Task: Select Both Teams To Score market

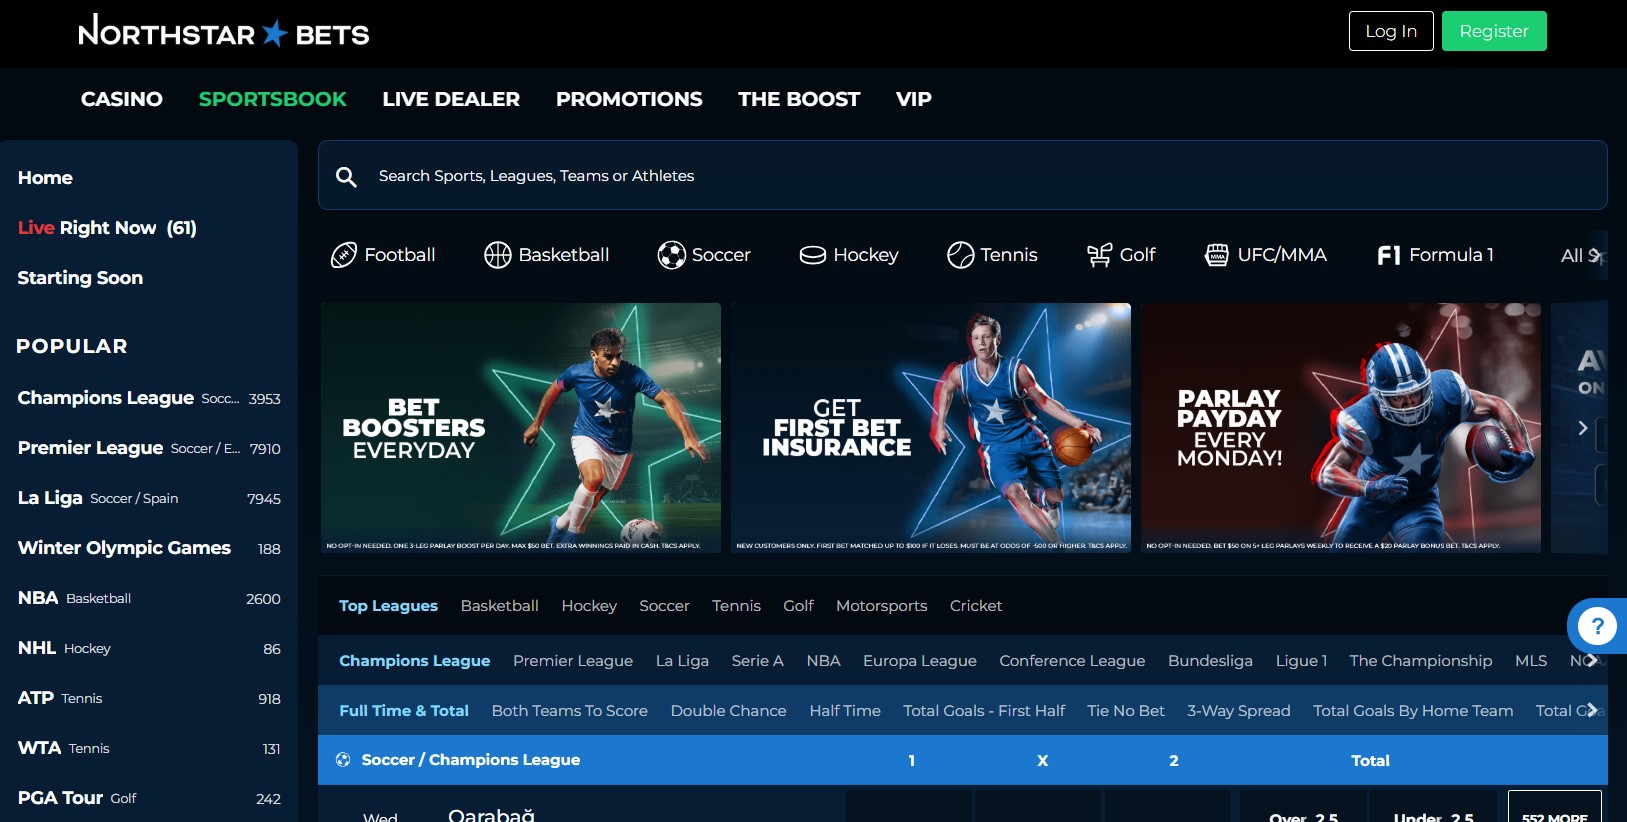Action: click(x=569, y=711)
